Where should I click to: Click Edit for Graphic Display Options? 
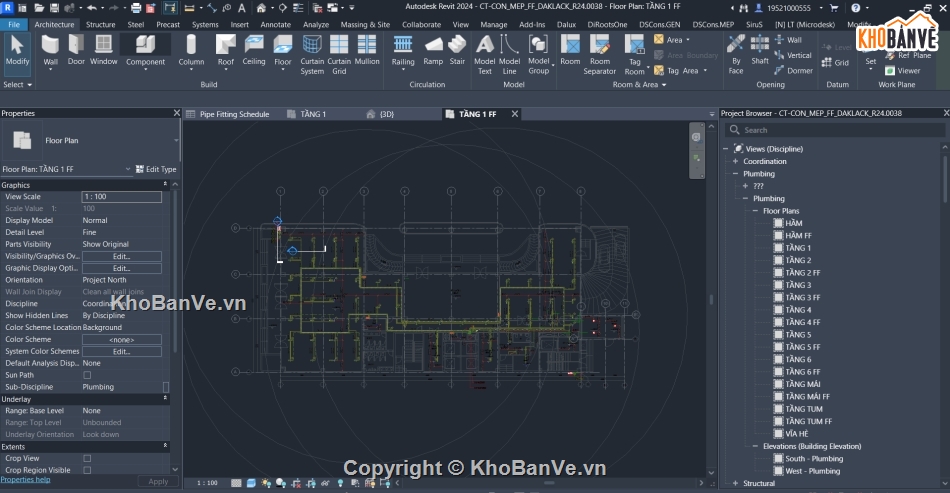coord(122,269)
